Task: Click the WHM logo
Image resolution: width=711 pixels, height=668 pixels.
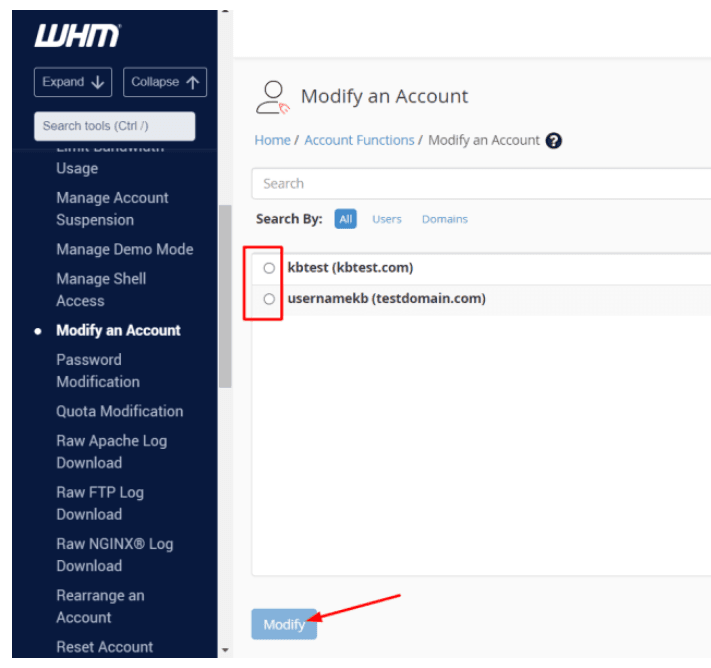Action: point(77,36)
